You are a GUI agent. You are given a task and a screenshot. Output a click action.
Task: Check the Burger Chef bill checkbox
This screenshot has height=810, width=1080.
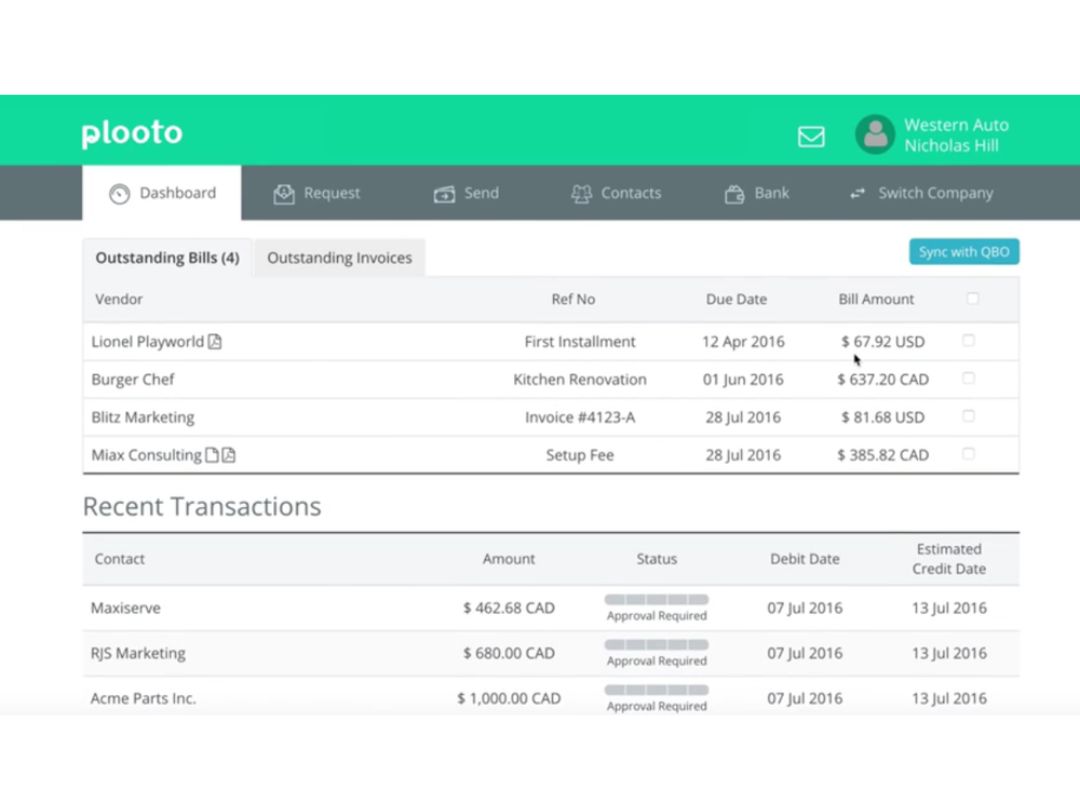(968, 378)
